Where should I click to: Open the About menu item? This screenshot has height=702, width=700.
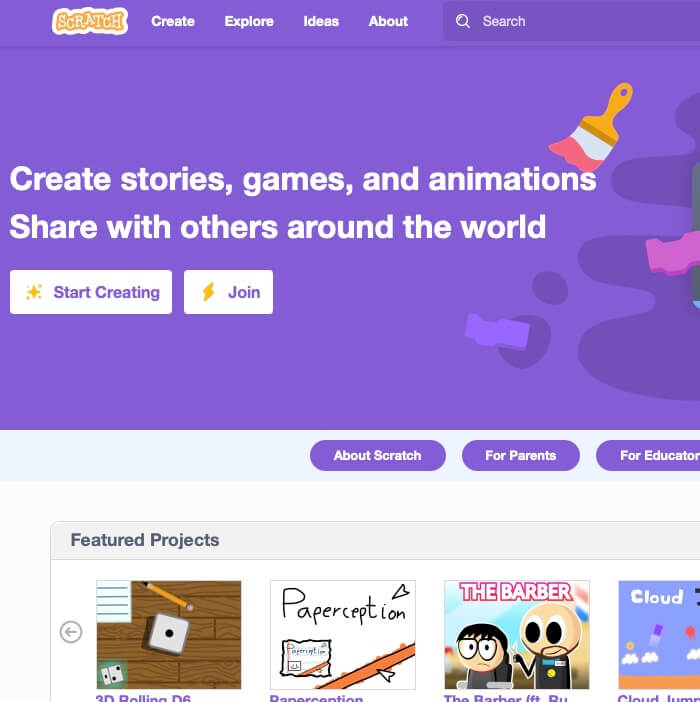click(x=388, y=21)
